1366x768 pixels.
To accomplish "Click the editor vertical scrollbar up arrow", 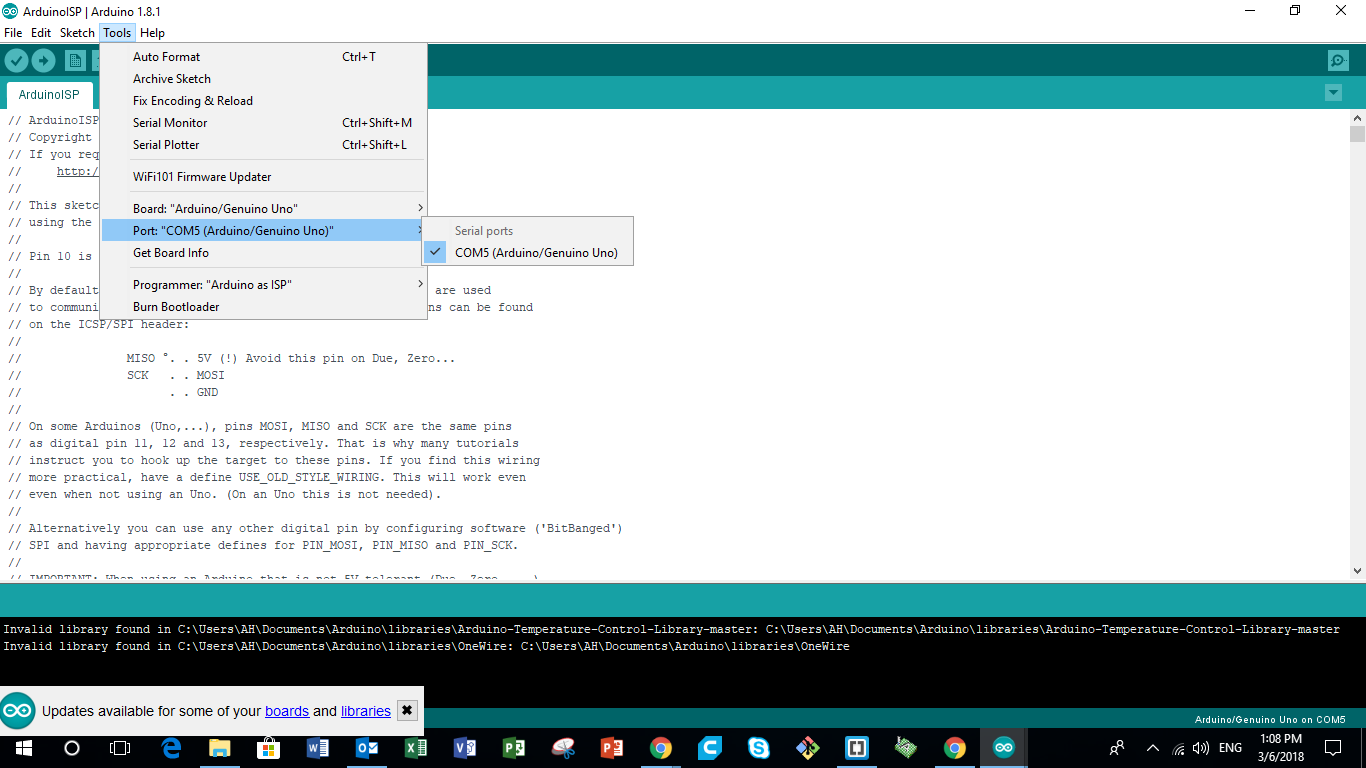I will pyautogui.click(x=1357, y=118).
